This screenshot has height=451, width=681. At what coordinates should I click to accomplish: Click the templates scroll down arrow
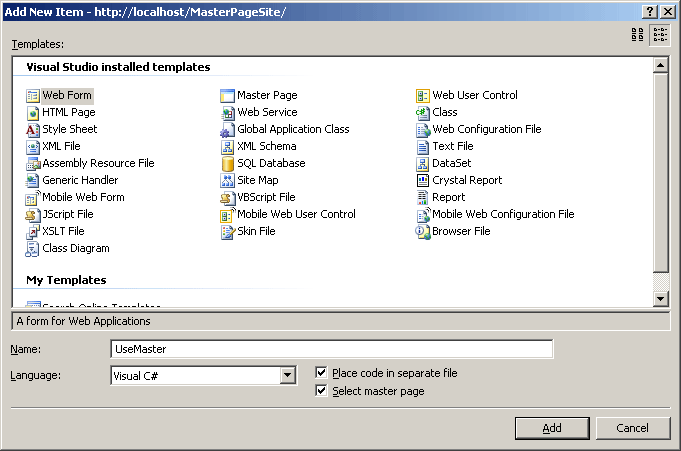[x=660, y=298]
